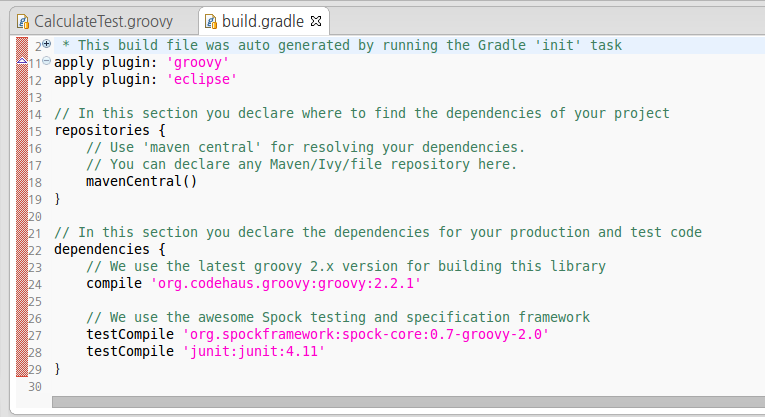Click the override marker triangle beside line 11

tap(22, 61)
